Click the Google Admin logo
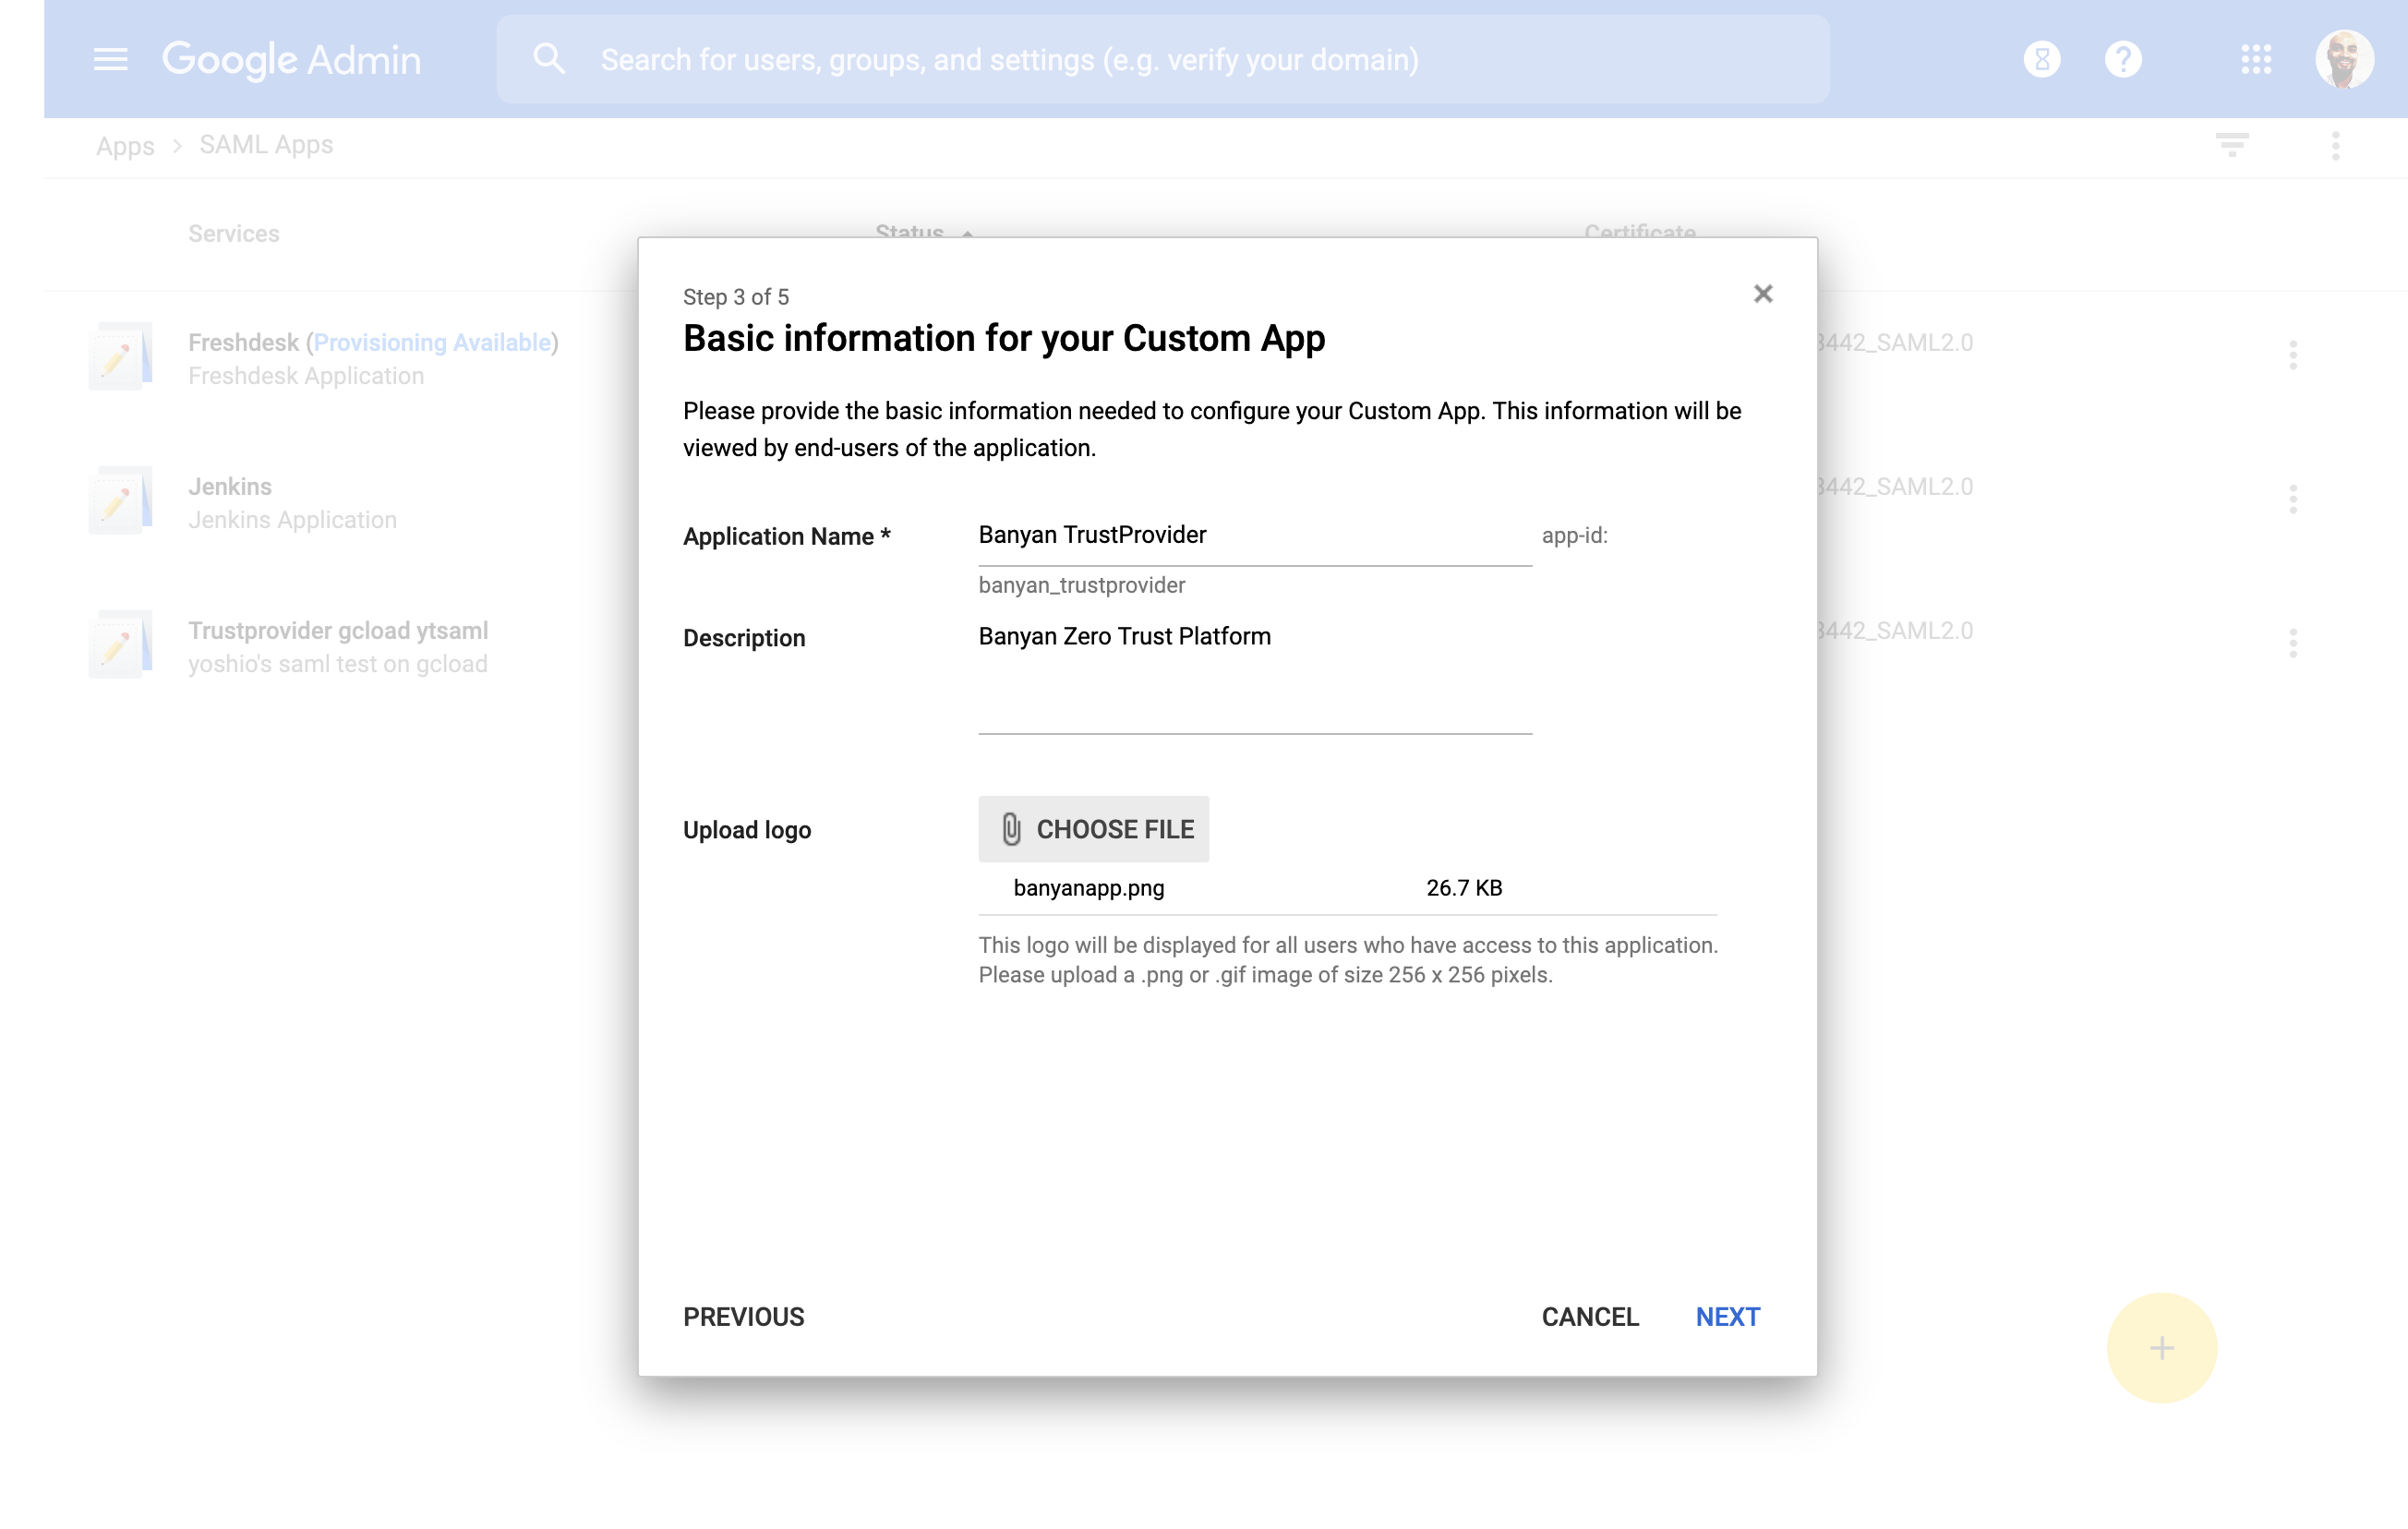Screen dimensions: 2408x1529 (x=292, y=60)
